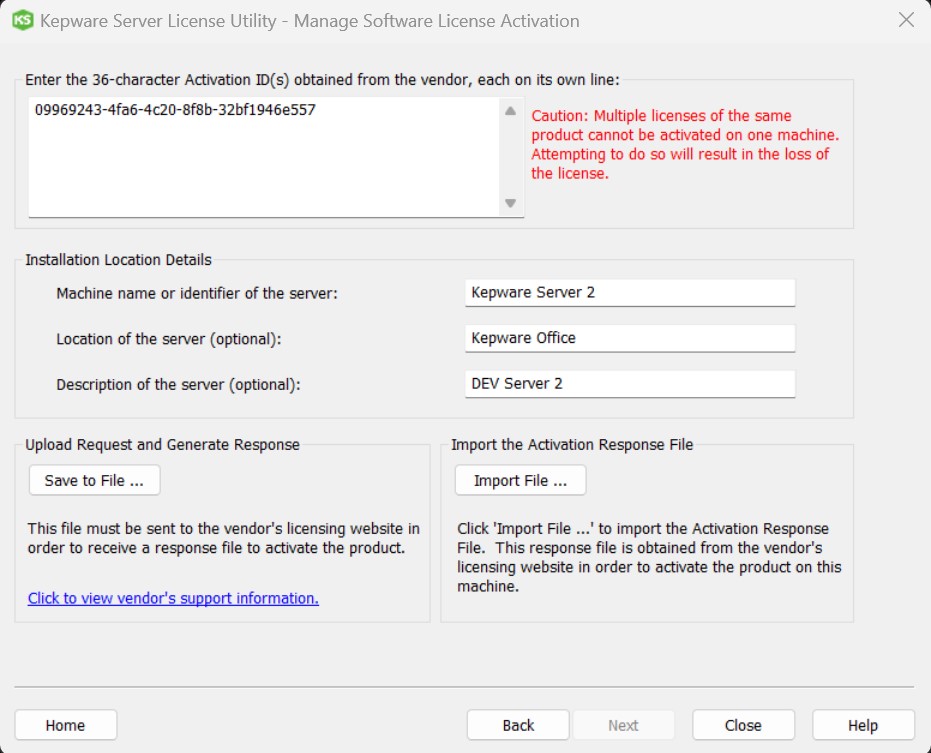The width and height of the screenshot is (931, 753).
Task: Open Help for the license utility
Action: pos(862,725)
